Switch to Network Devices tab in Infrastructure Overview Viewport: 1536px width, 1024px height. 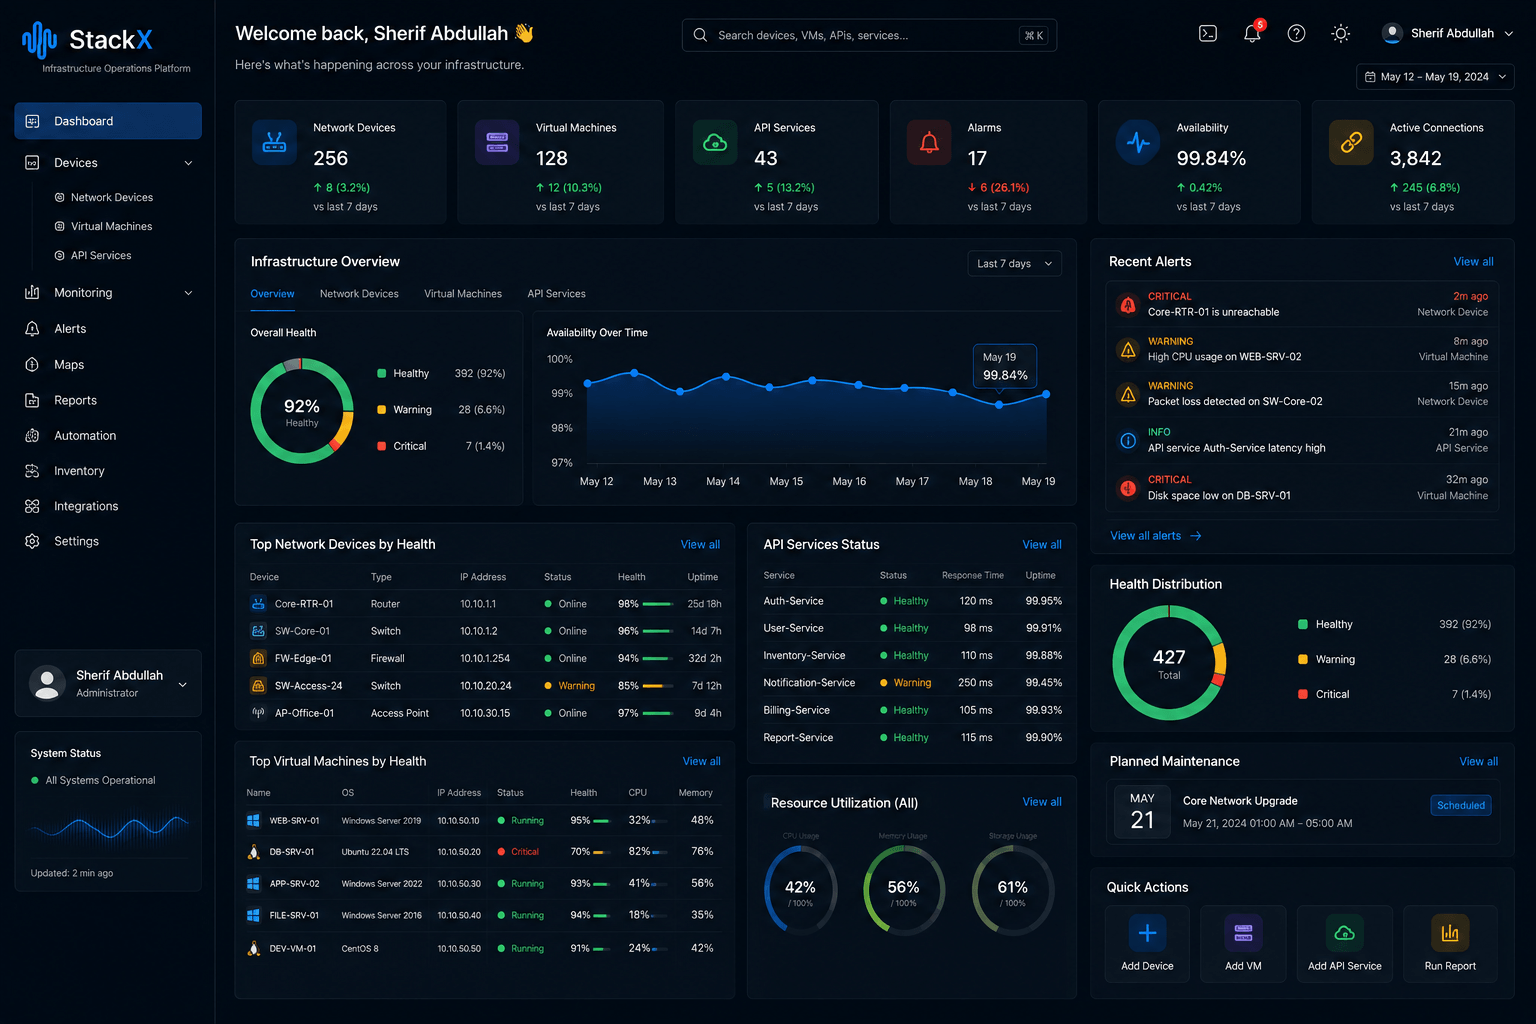(x=359, y=294)
